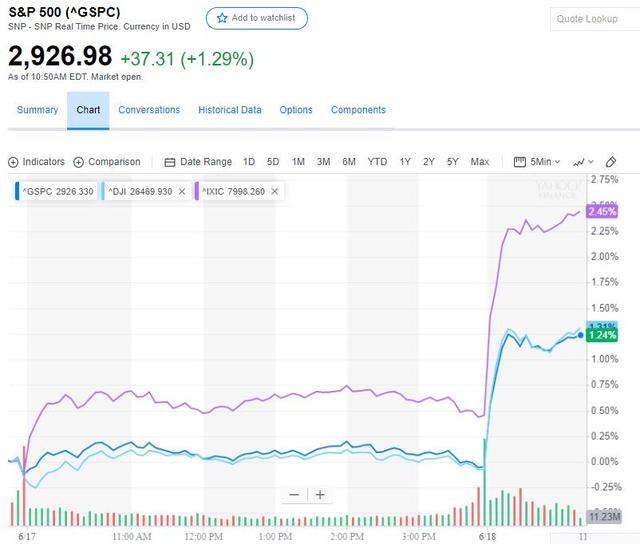The width and height of the screenshot is (640, 544).
Task: Click the ^DJI 26469.930 legend label
Action: pos(140,192)
